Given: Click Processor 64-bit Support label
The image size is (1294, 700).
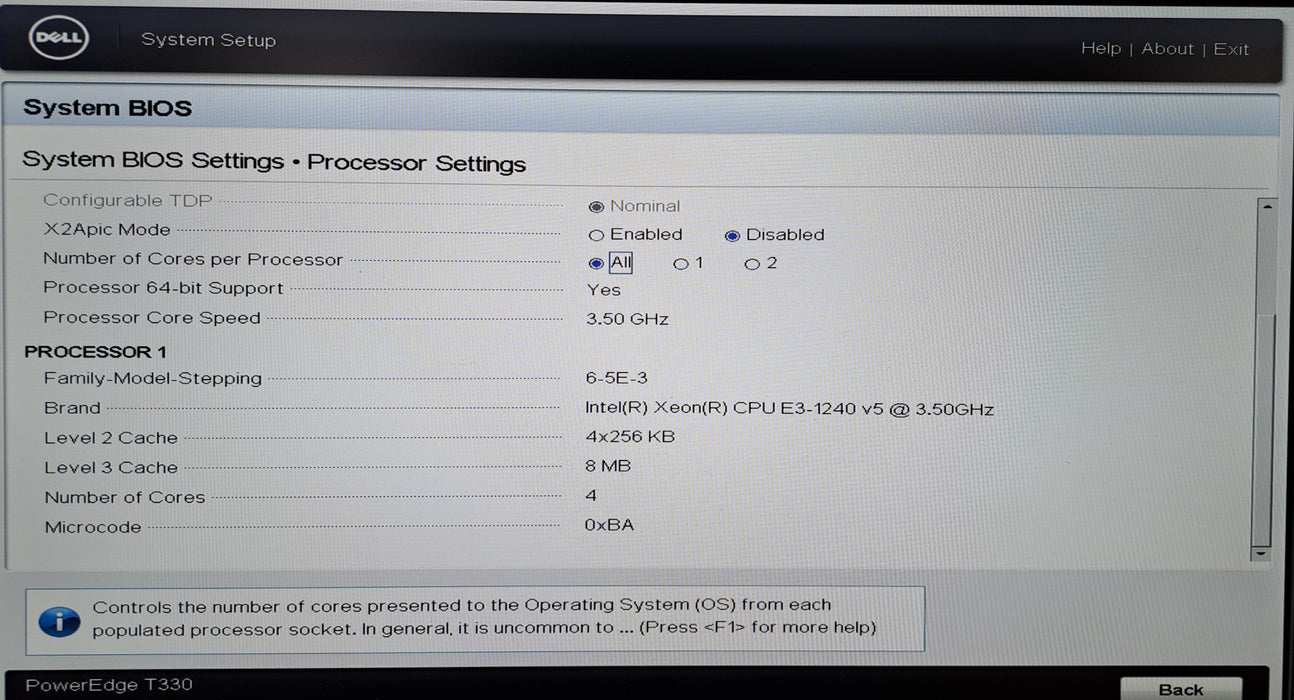Looking at the screenshot, I should 163,288.
